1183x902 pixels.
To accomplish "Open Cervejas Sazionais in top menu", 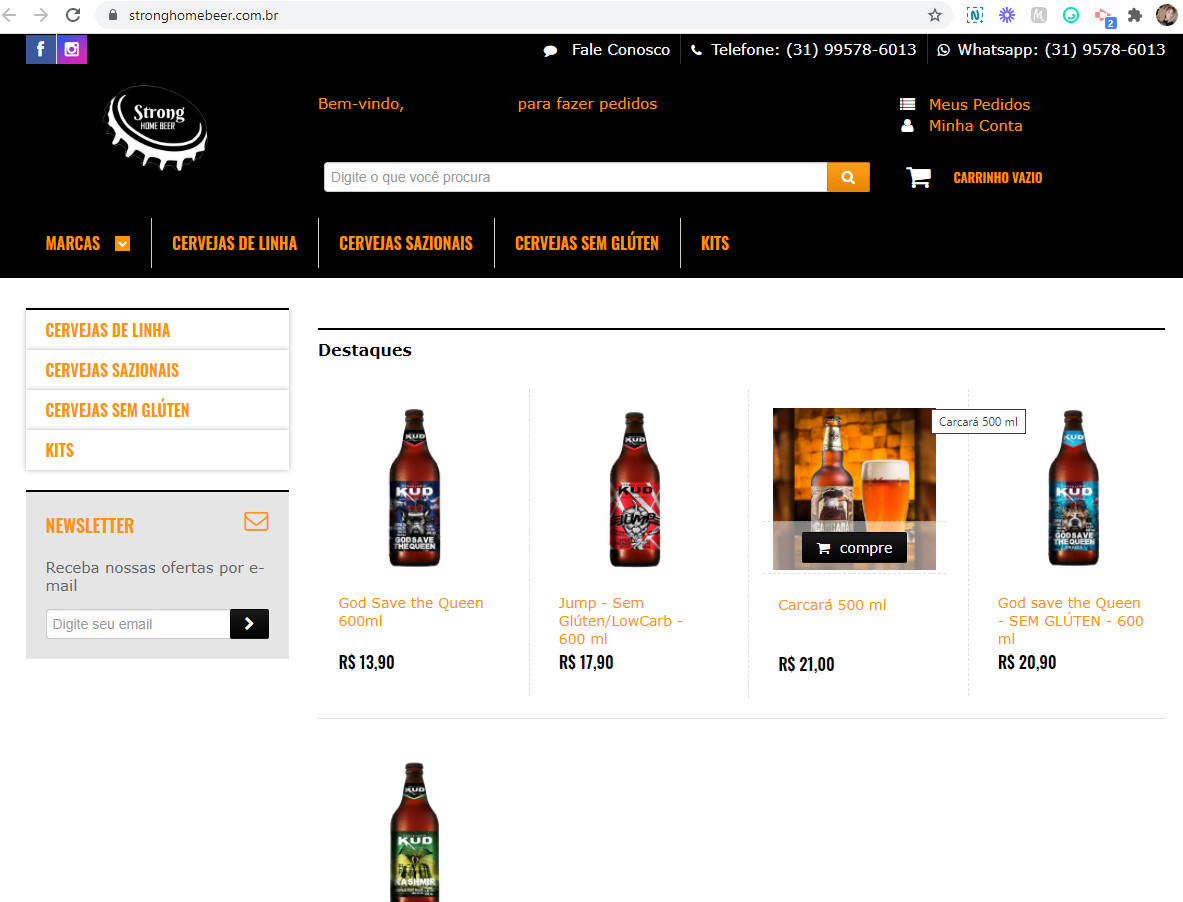I will 406,244.
